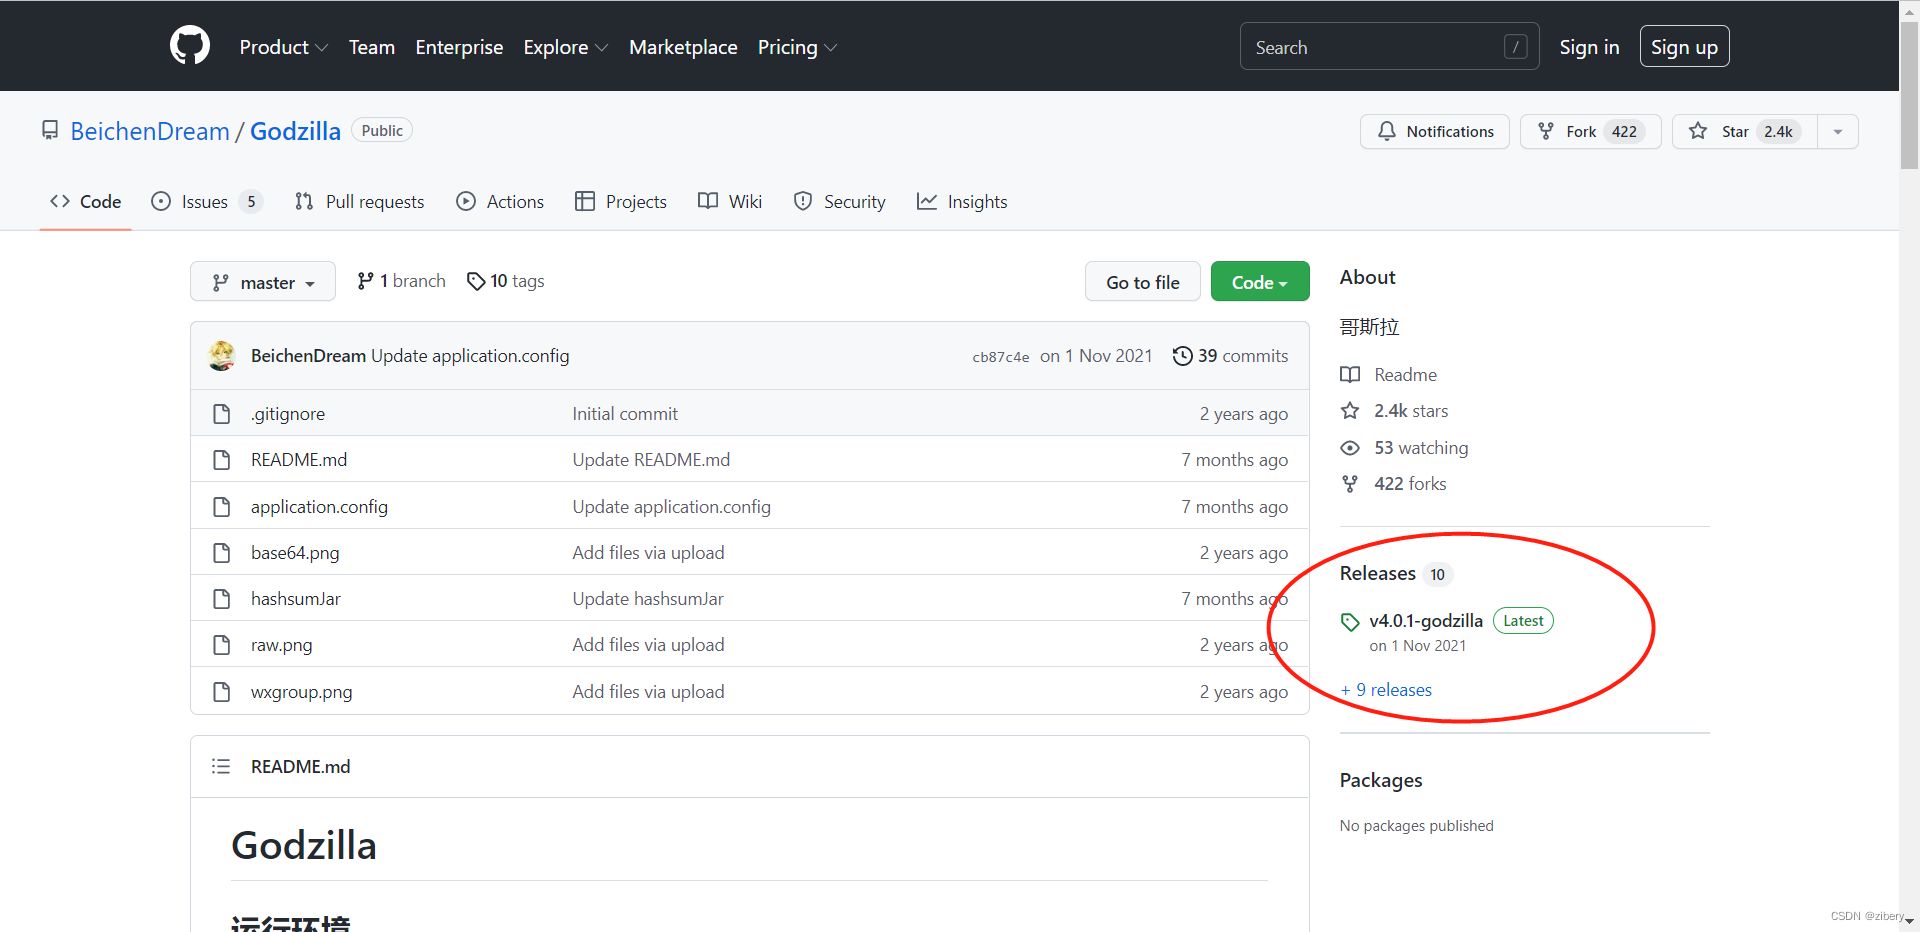This screenshot has height=932, width=1920.
Task: Expand the Pricing dropdown menu
Action: pos(797,47)
